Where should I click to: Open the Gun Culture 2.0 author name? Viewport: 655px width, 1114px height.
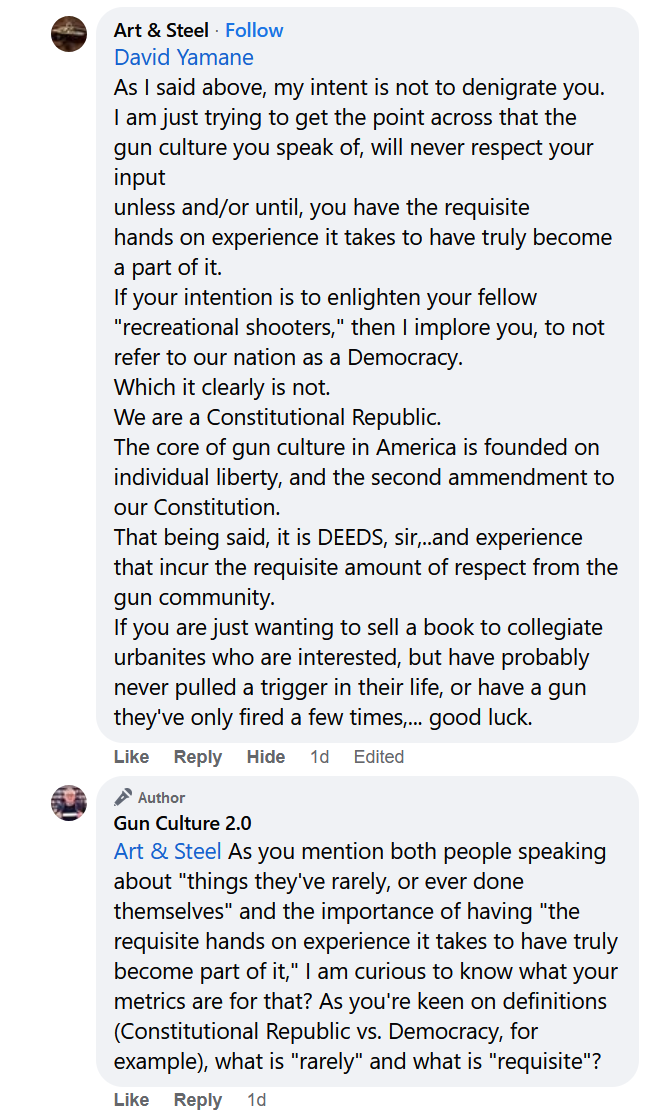tap(182, 824)
